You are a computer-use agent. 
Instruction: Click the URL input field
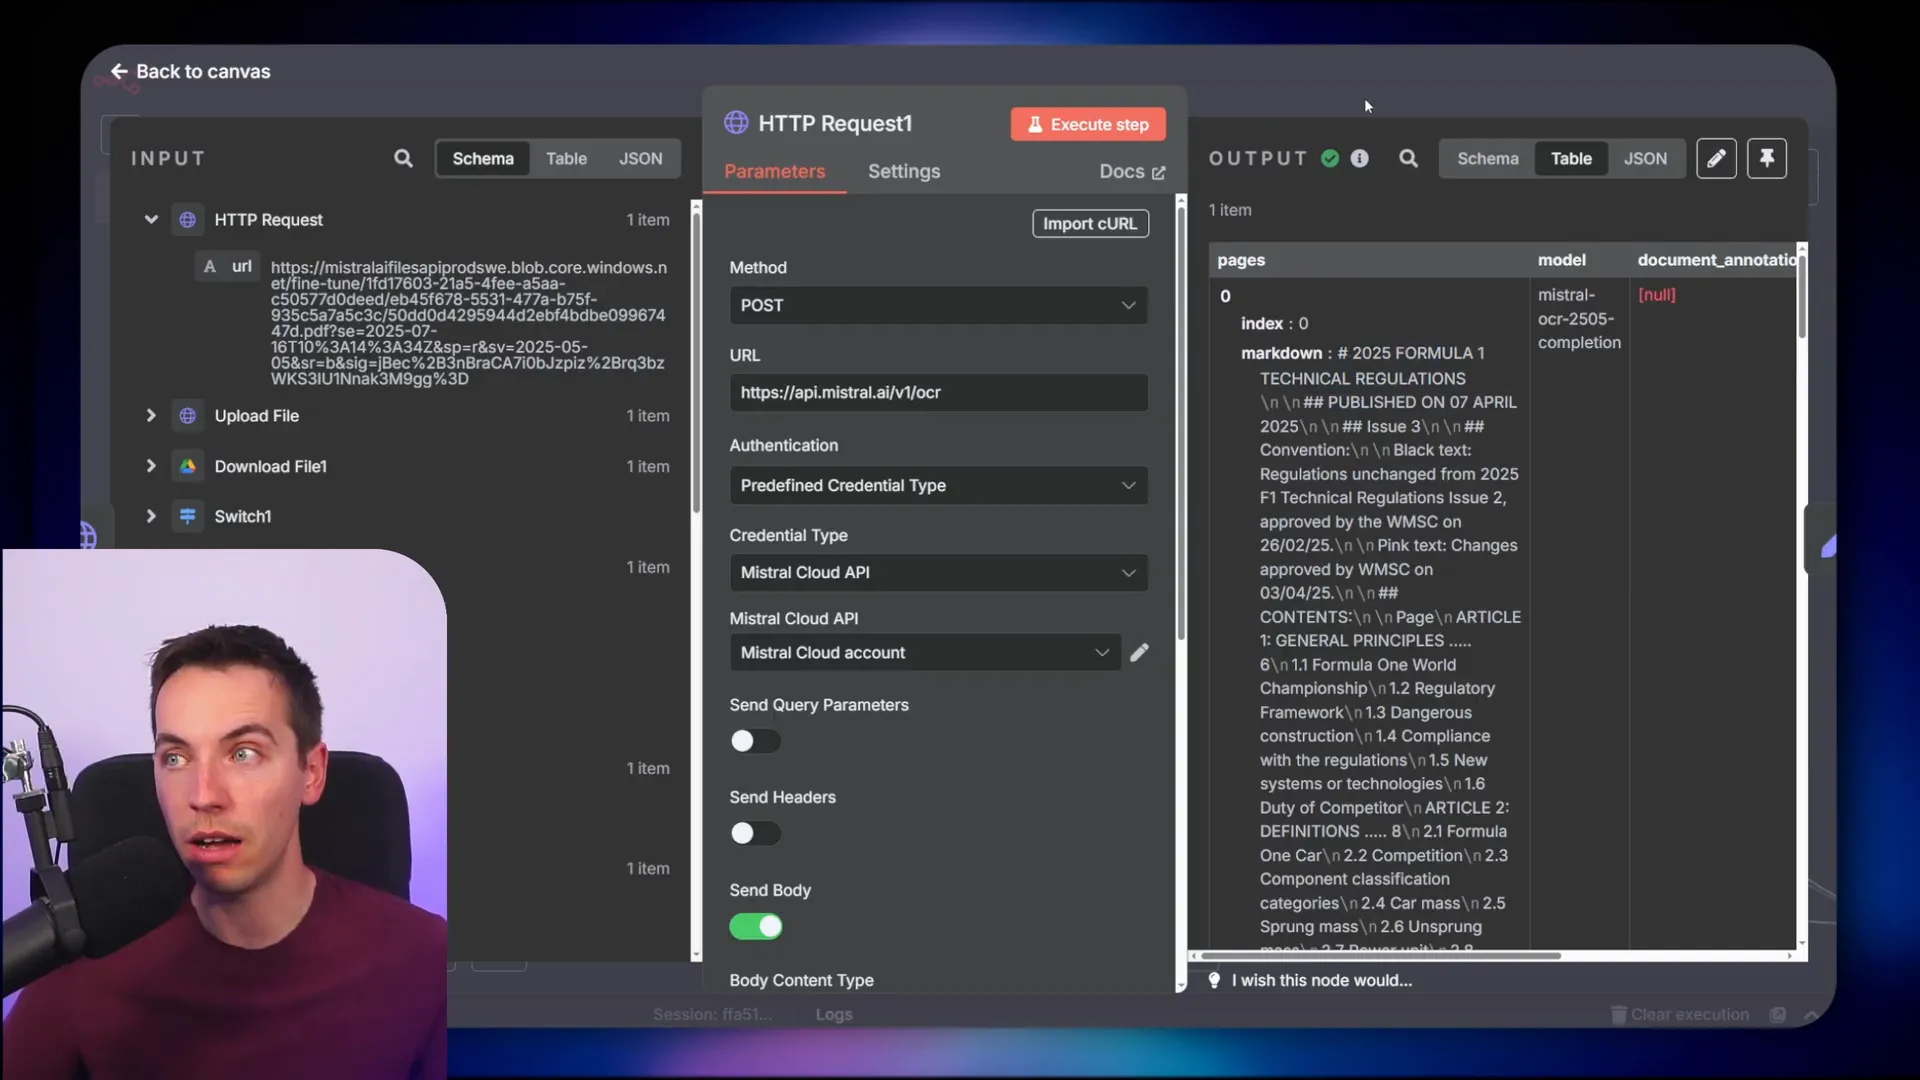pos(938,392)
